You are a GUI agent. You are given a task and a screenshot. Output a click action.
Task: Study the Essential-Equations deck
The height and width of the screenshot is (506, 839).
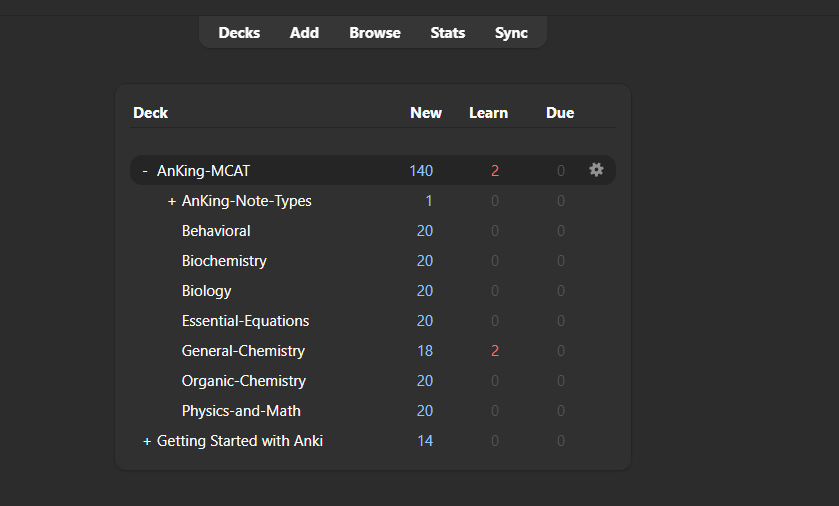coord(245,321)
